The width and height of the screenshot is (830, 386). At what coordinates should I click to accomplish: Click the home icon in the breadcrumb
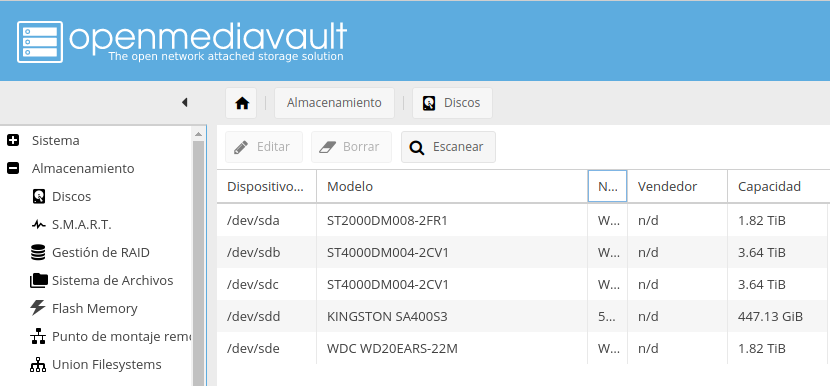(x=241, y=103)
